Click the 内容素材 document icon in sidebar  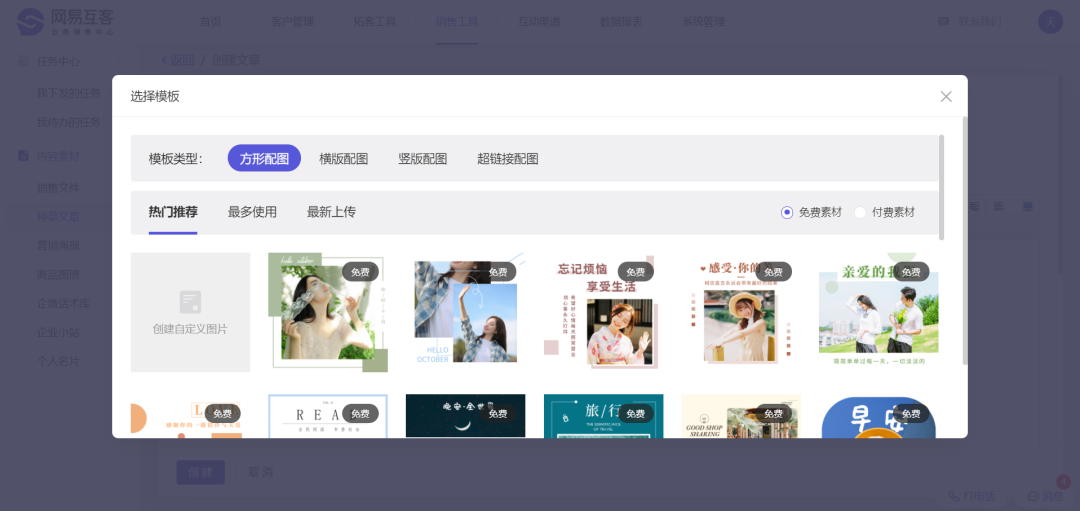(x=23, y=156)
